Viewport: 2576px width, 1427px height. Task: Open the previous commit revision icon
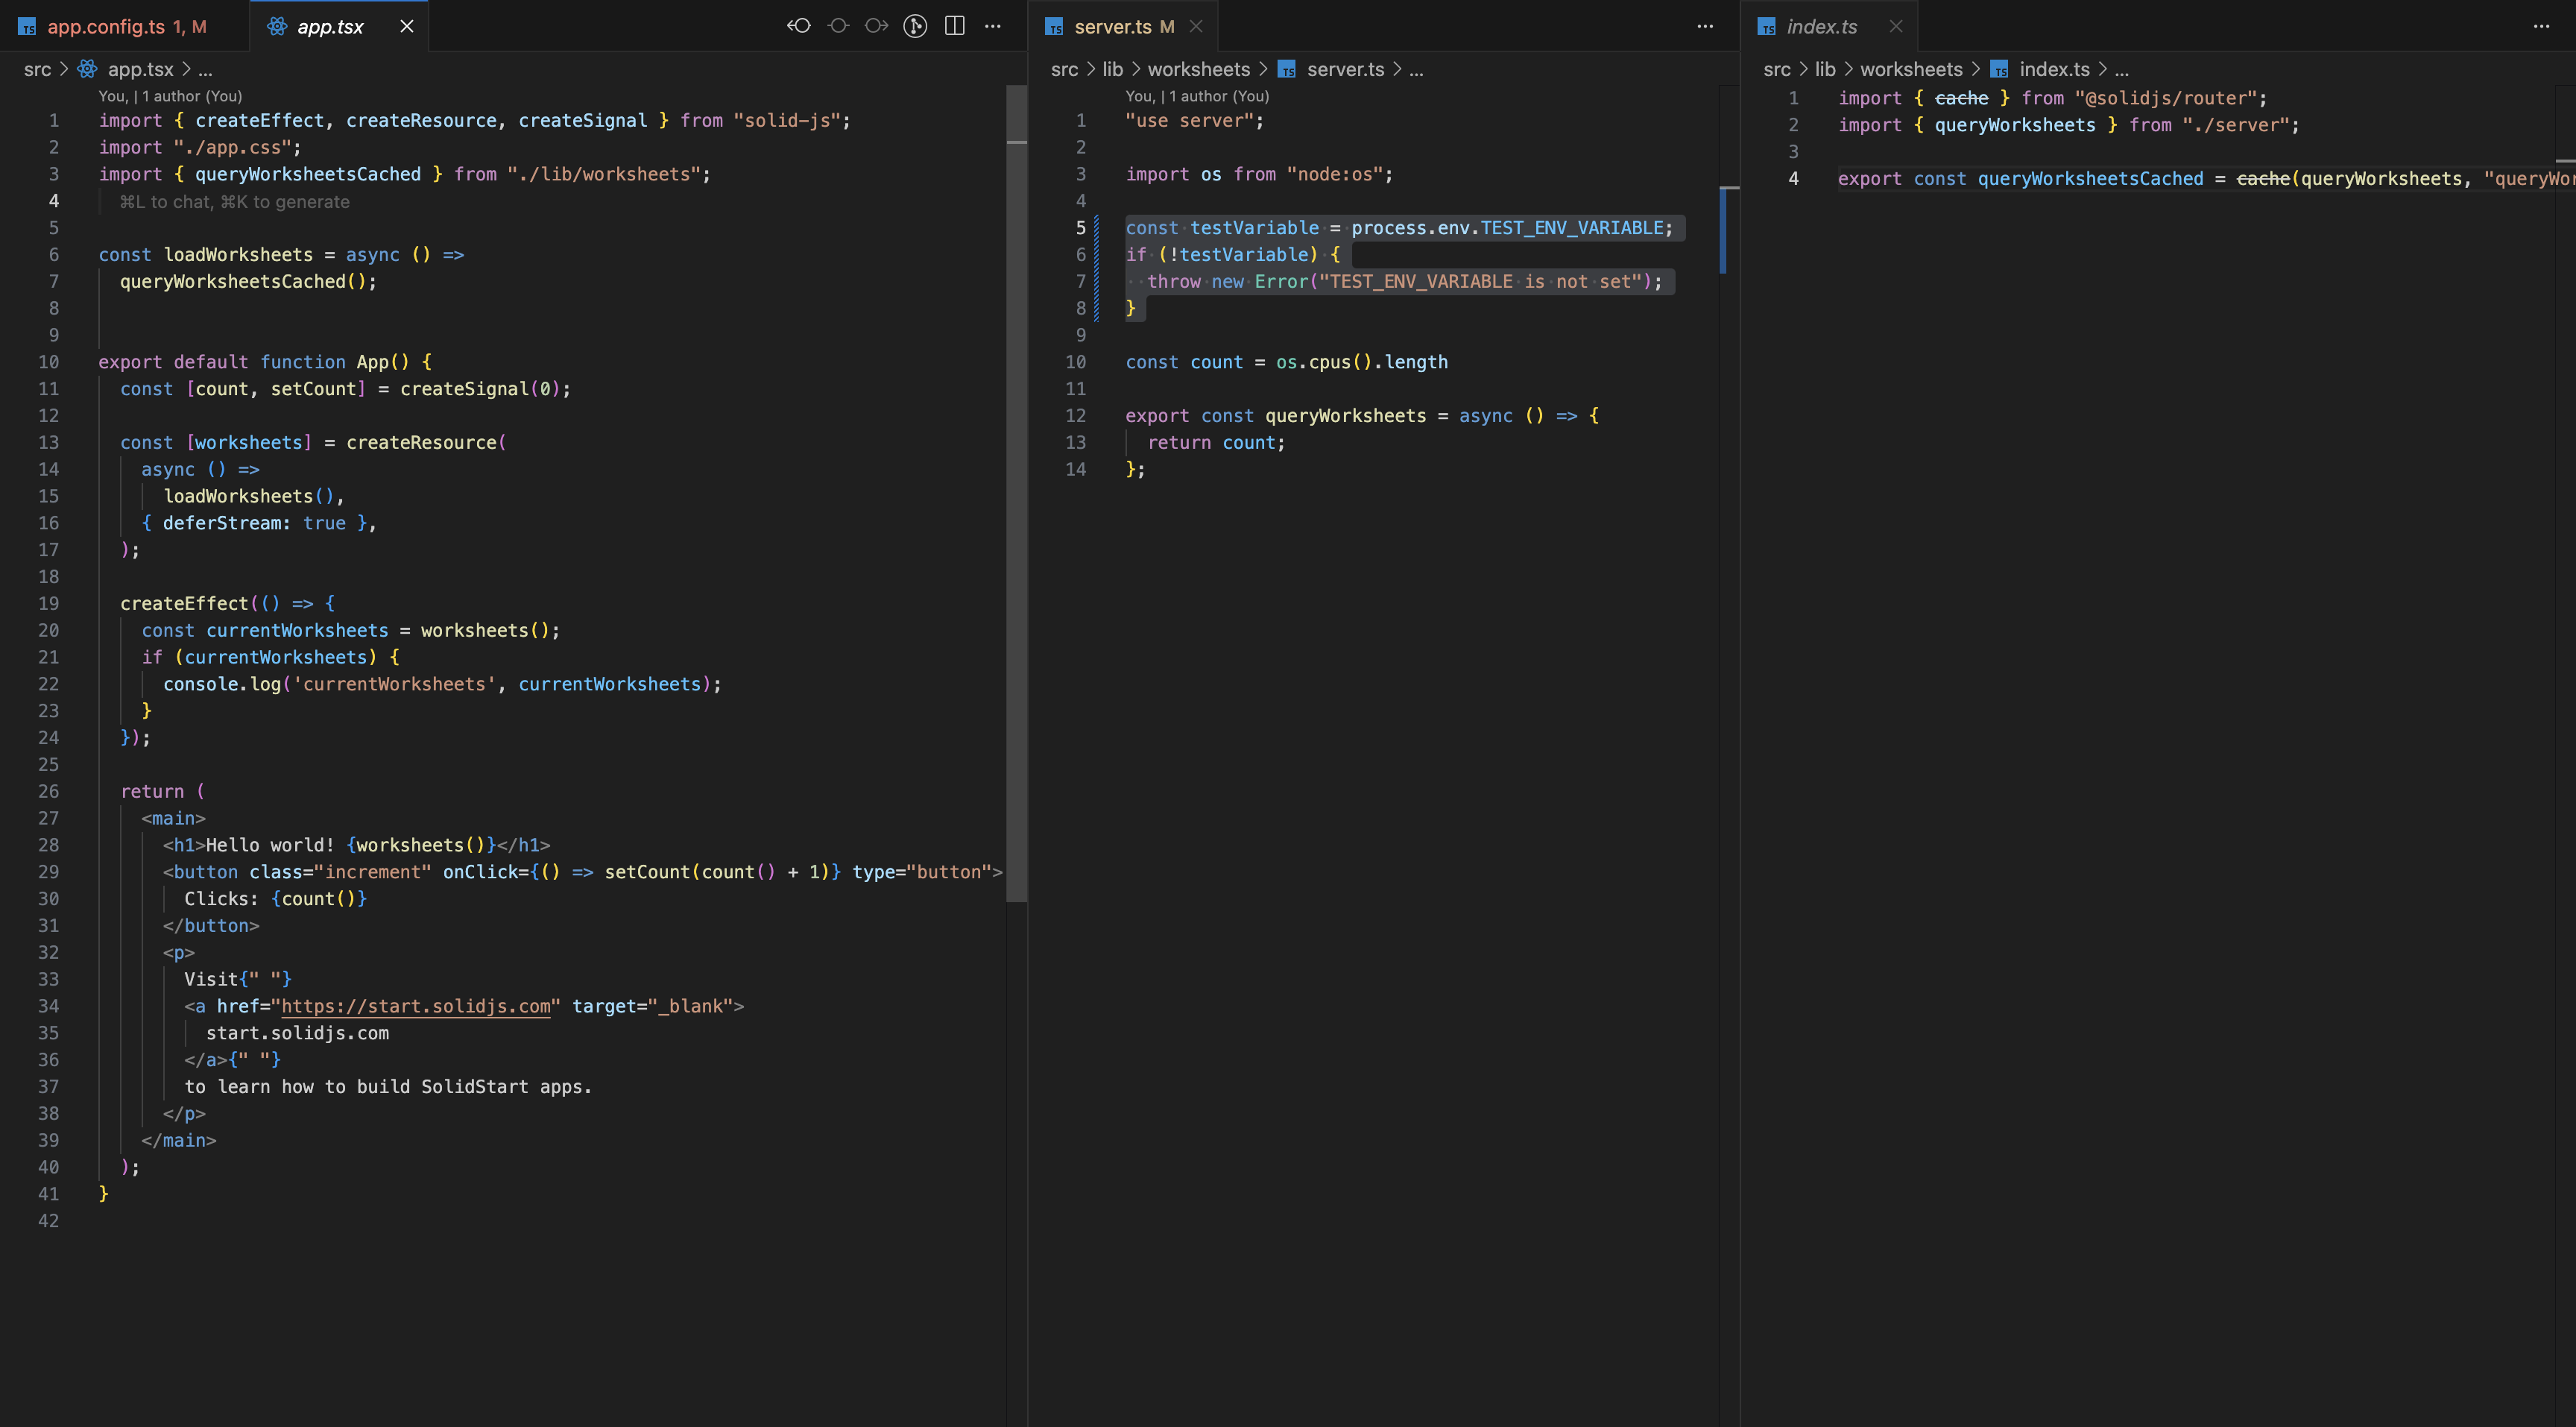click(x=798, y=26)
